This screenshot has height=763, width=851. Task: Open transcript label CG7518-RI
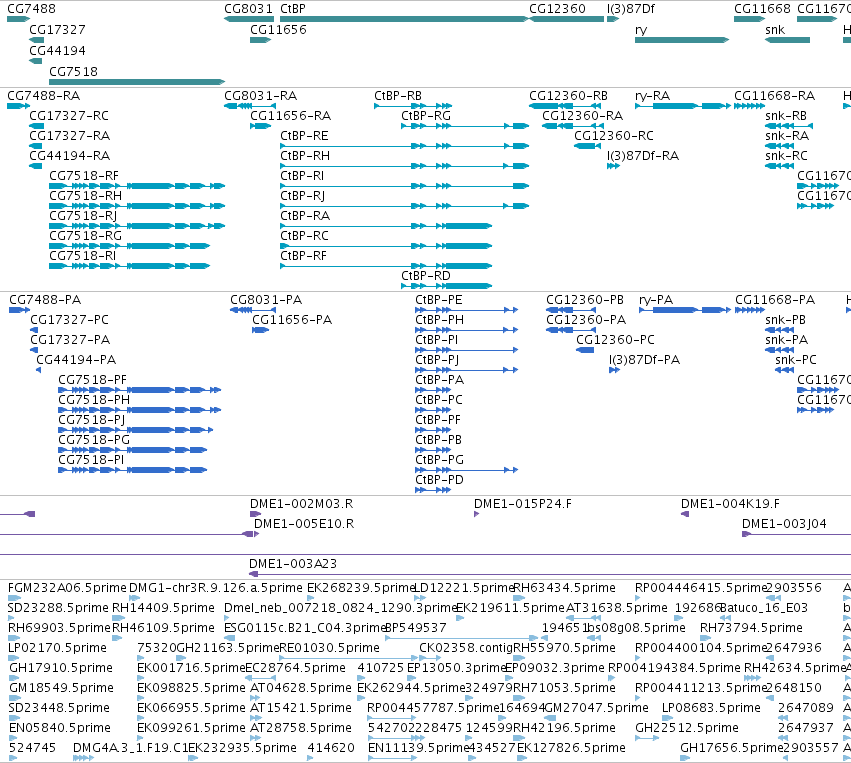pos(82,256)
